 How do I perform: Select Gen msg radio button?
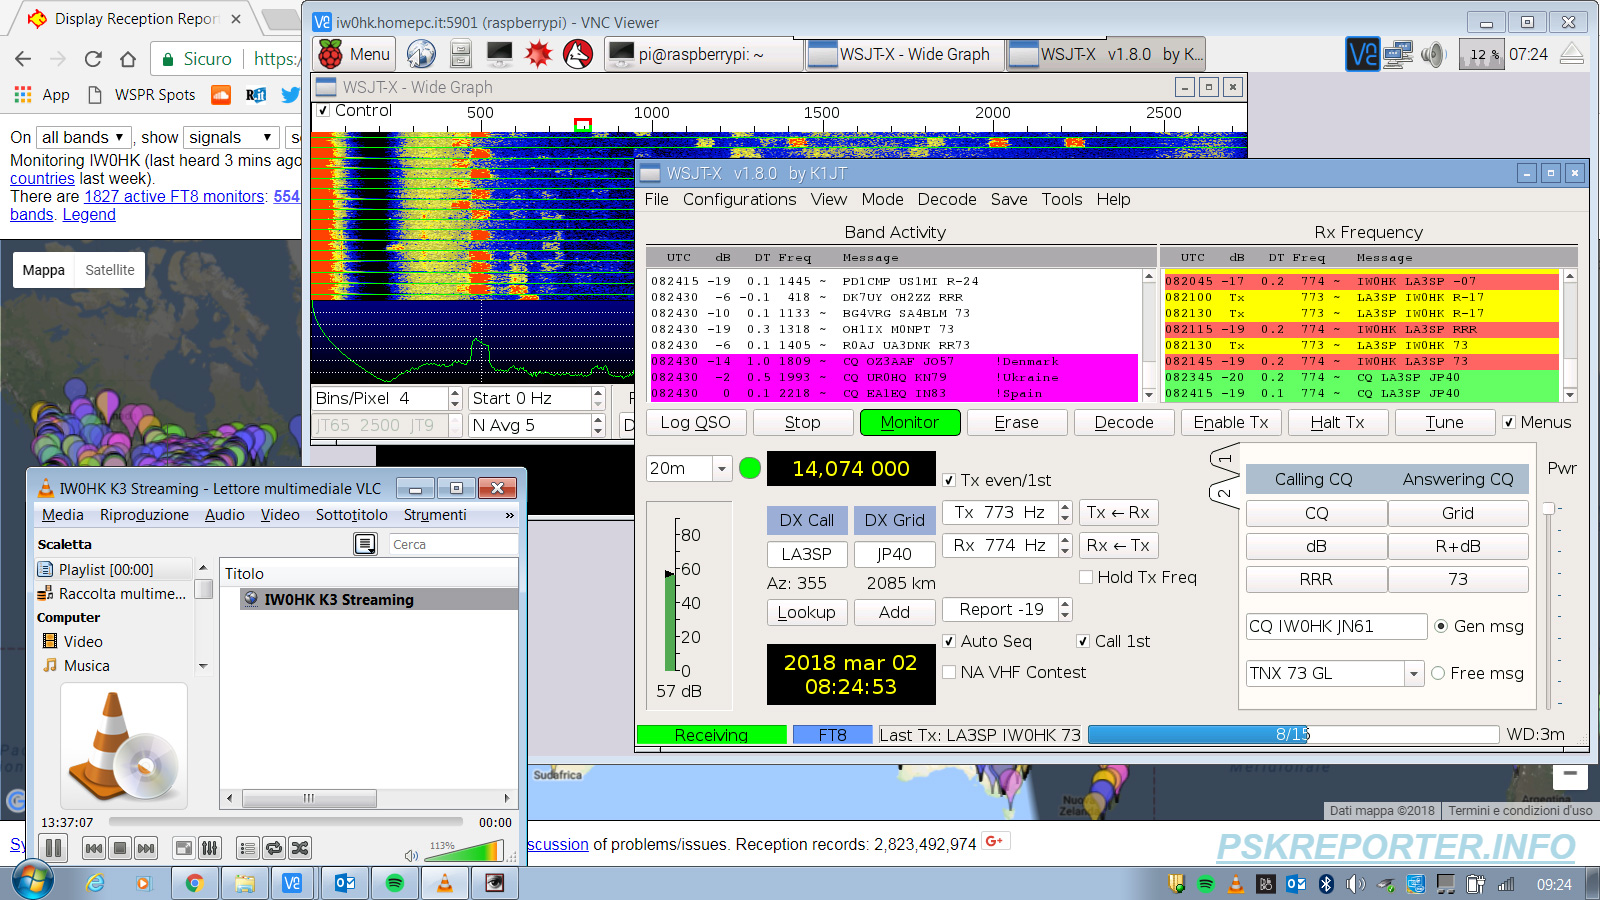tap(1441, 626)
